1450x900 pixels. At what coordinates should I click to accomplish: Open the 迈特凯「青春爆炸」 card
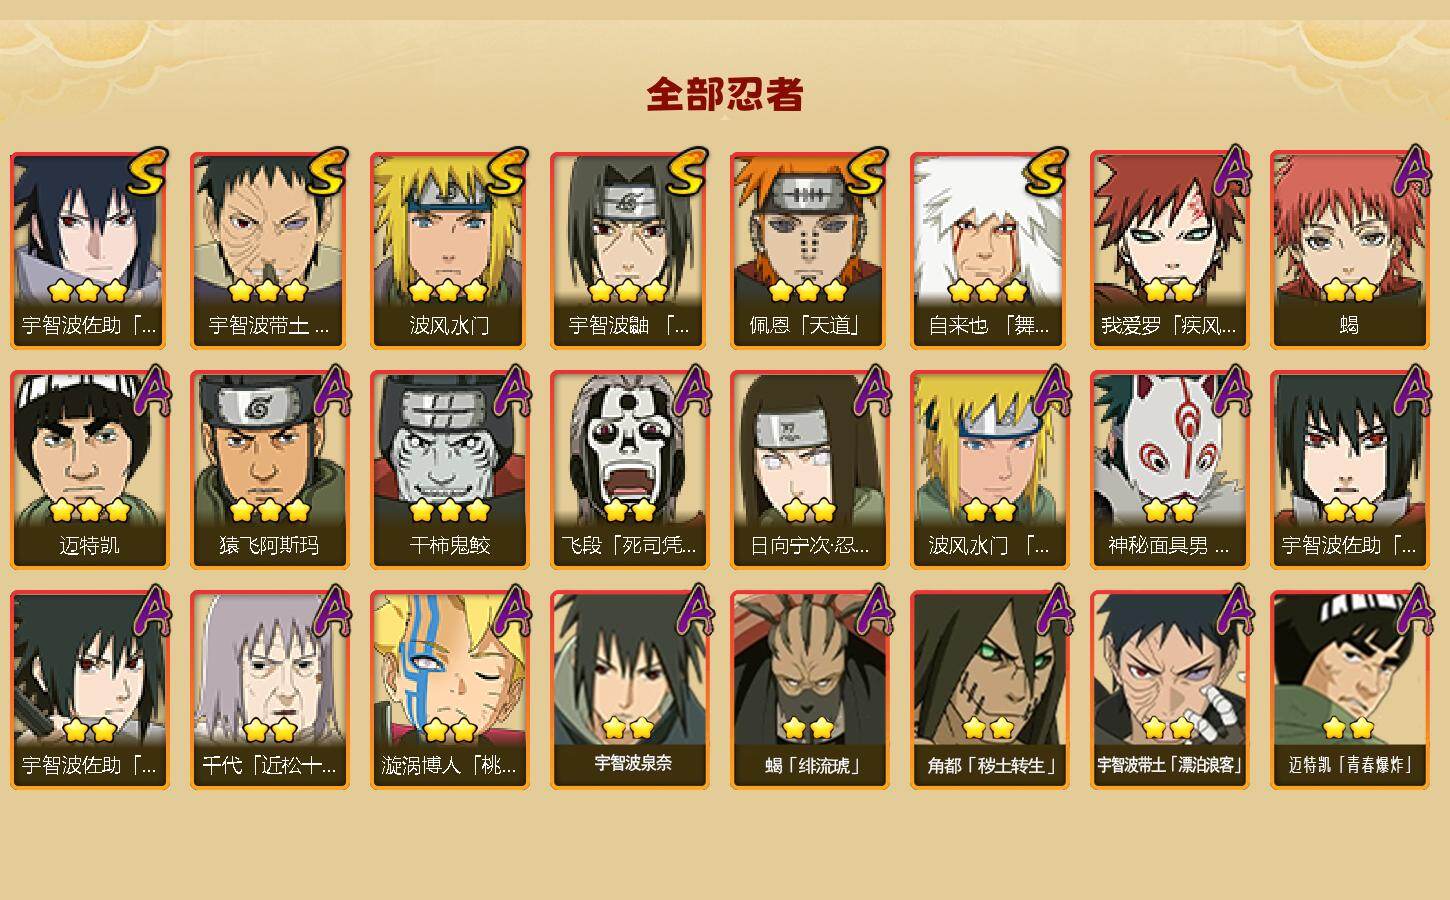1349,690
